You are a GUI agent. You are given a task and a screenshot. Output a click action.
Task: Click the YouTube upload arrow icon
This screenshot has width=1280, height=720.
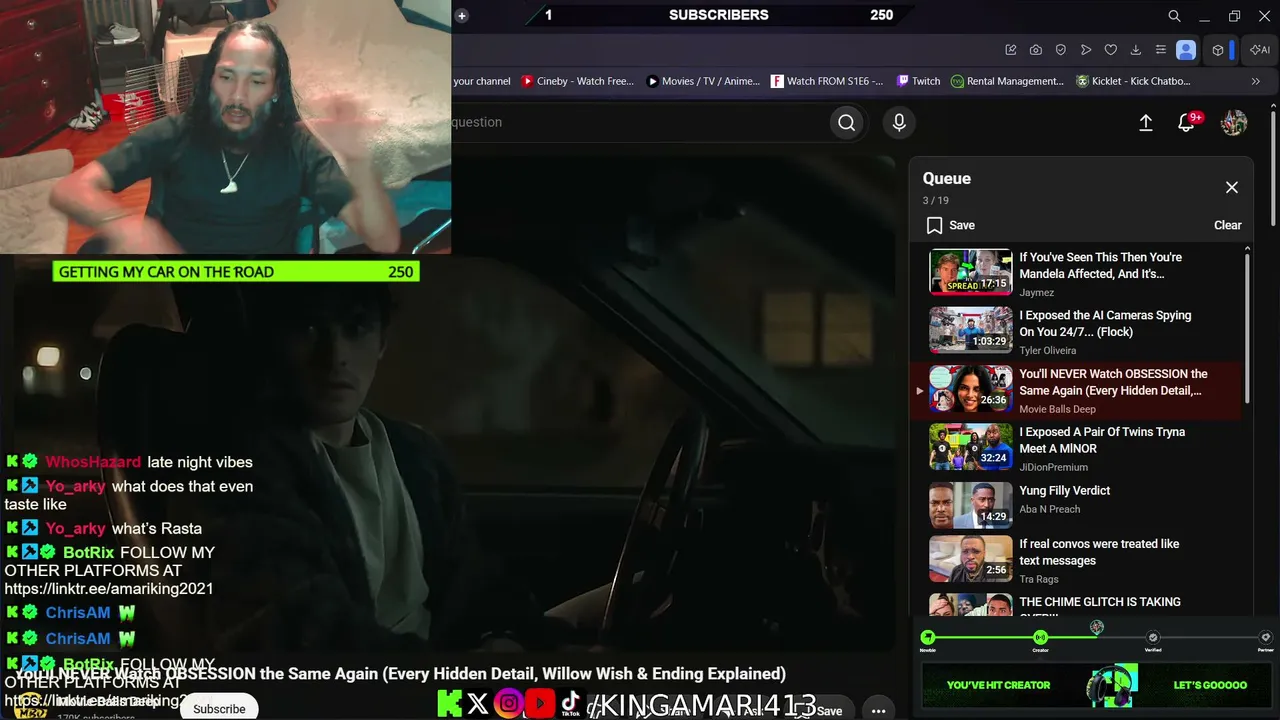click(x=1146, y=122)
